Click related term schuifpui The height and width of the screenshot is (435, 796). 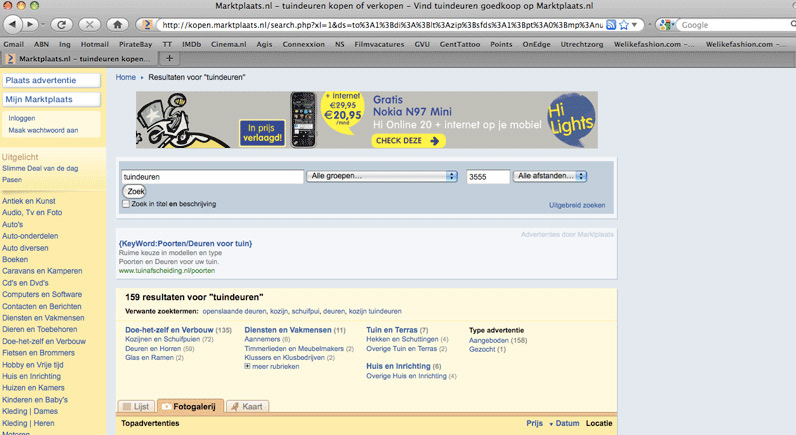tap(306, 311)
